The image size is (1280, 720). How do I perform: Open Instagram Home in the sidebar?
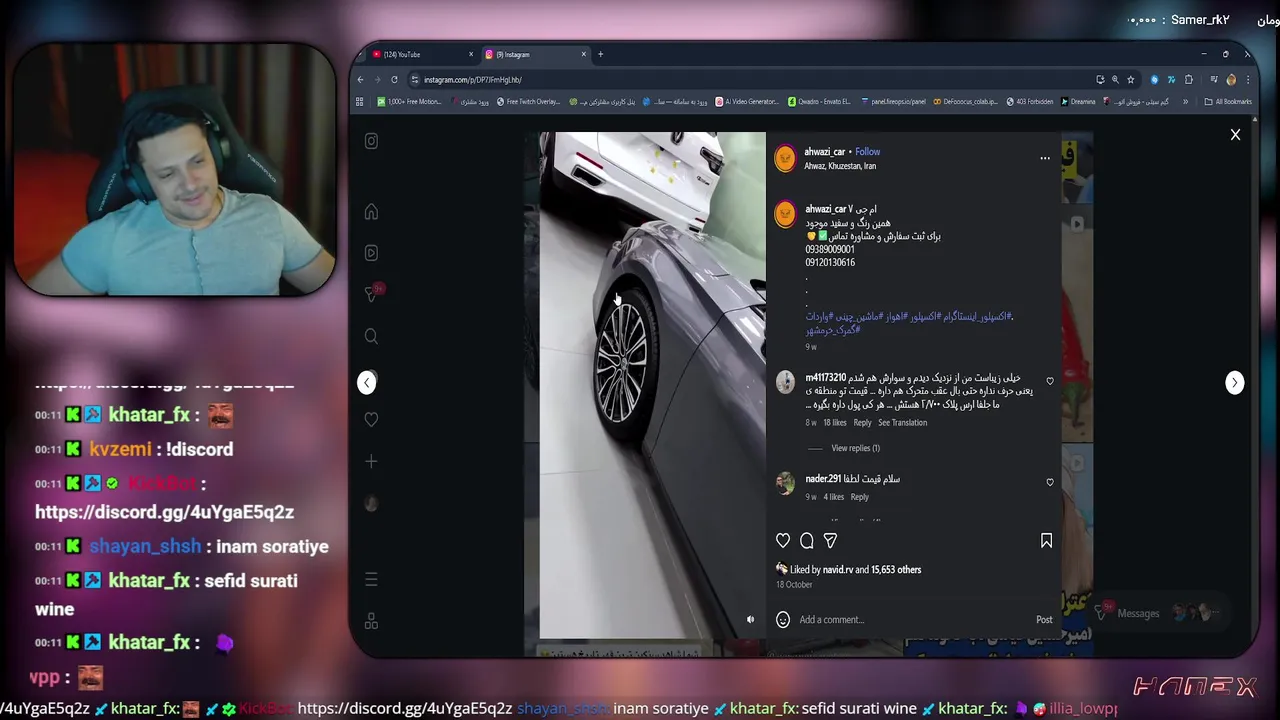click(x=371, y=212)
